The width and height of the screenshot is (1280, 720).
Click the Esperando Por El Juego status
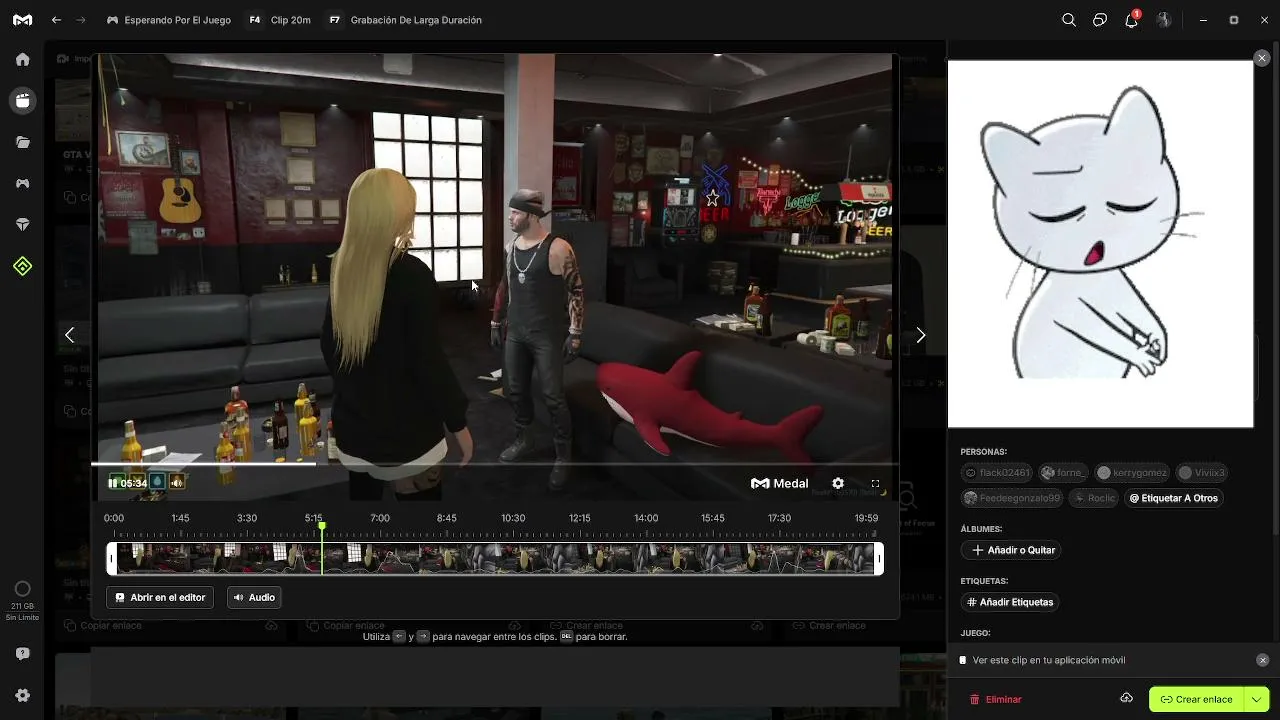pyautogui.click(x=168, y=20)
